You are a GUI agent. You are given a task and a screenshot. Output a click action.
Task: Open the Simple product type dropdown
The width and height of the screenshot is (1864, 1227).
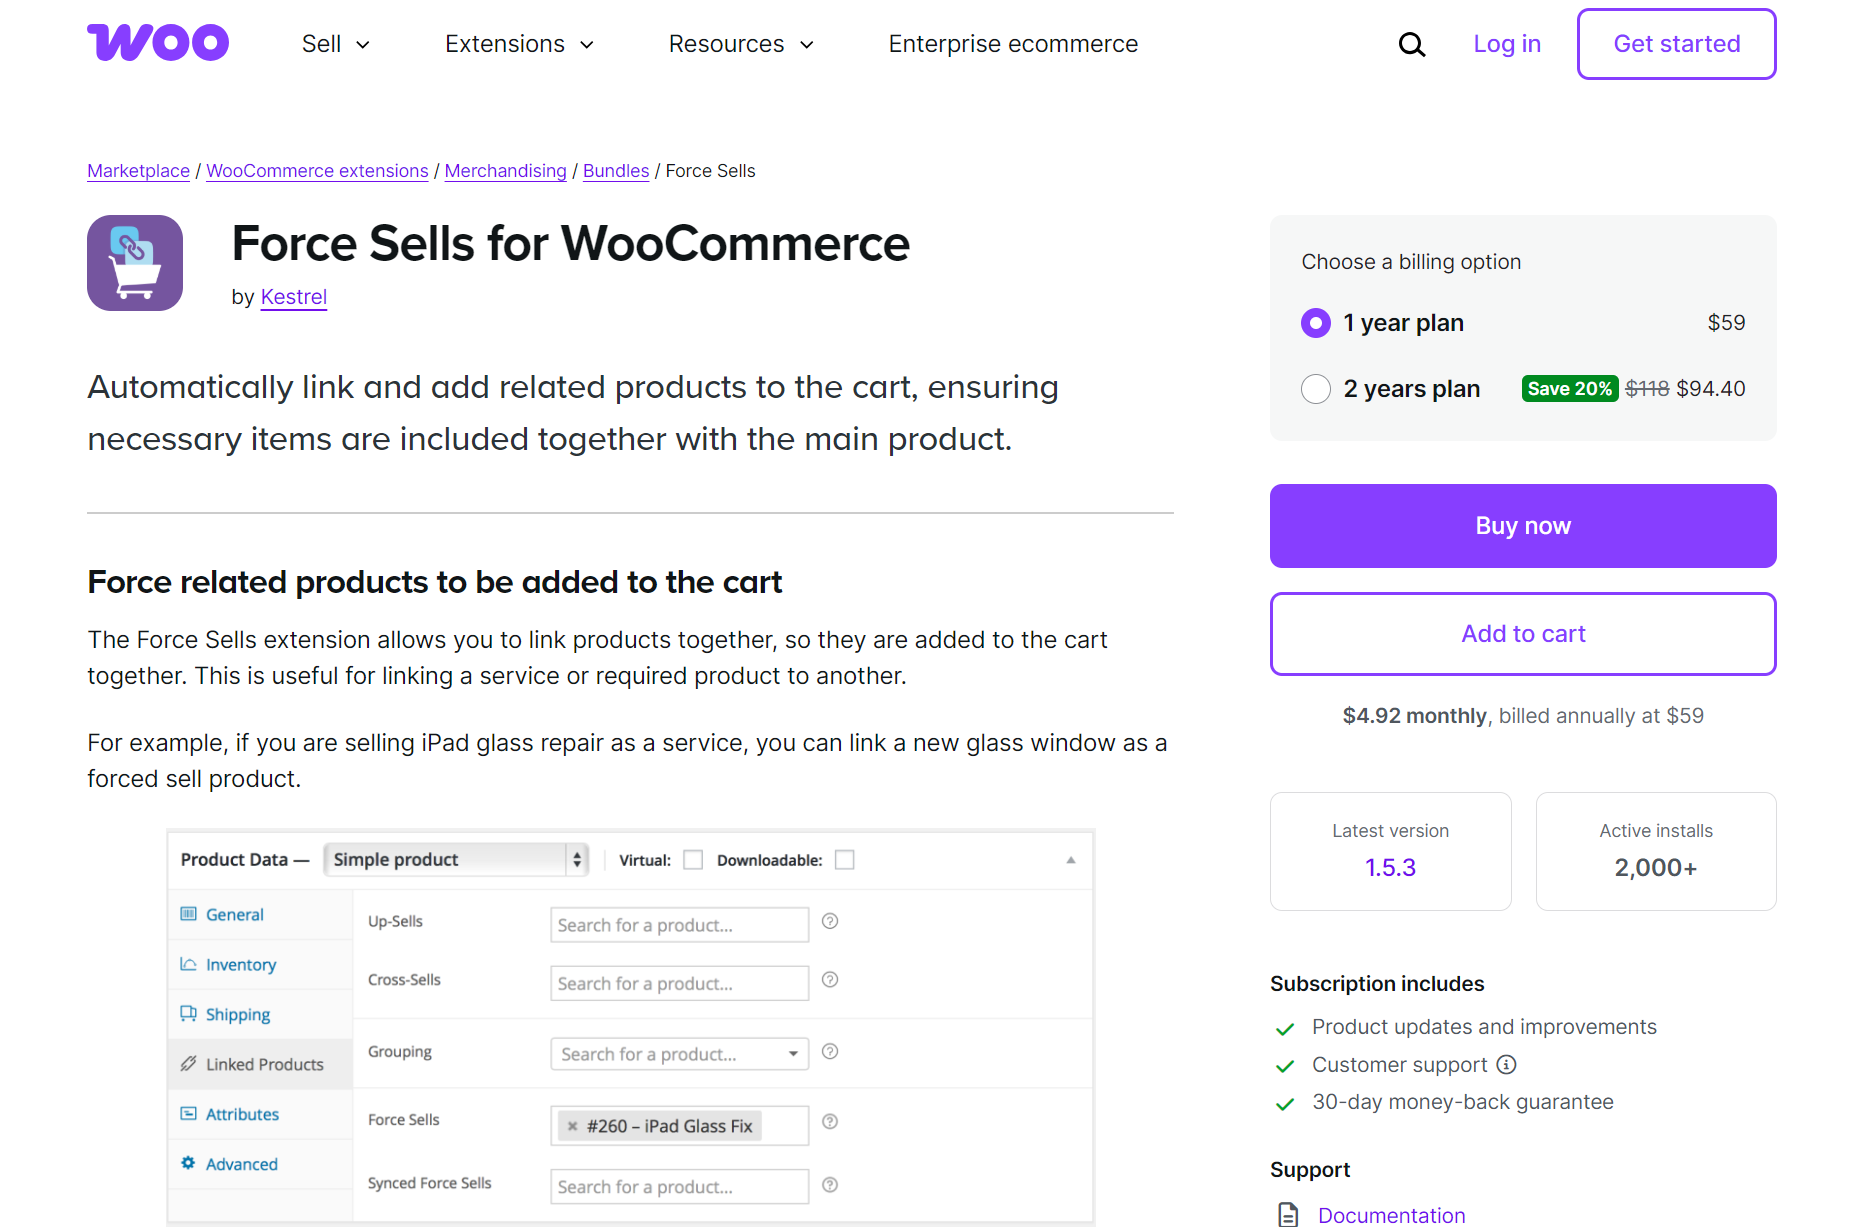(x=456, y=860)
